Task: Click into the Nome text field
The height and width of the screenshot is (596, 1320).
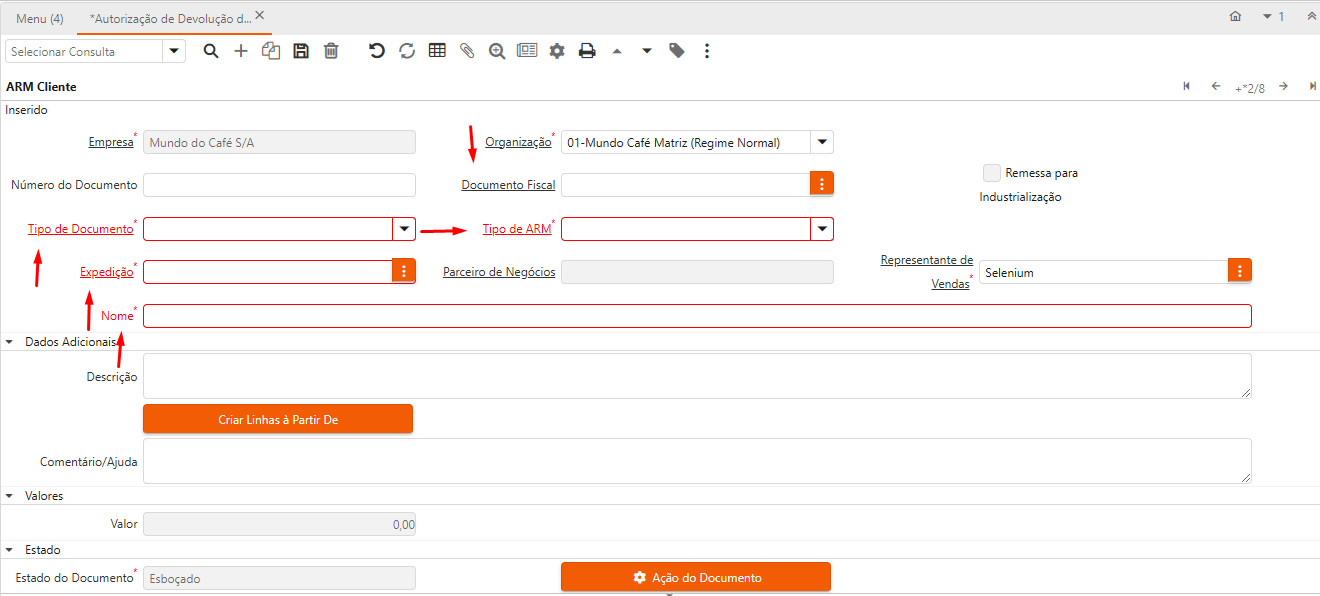Action: [697, 316]
